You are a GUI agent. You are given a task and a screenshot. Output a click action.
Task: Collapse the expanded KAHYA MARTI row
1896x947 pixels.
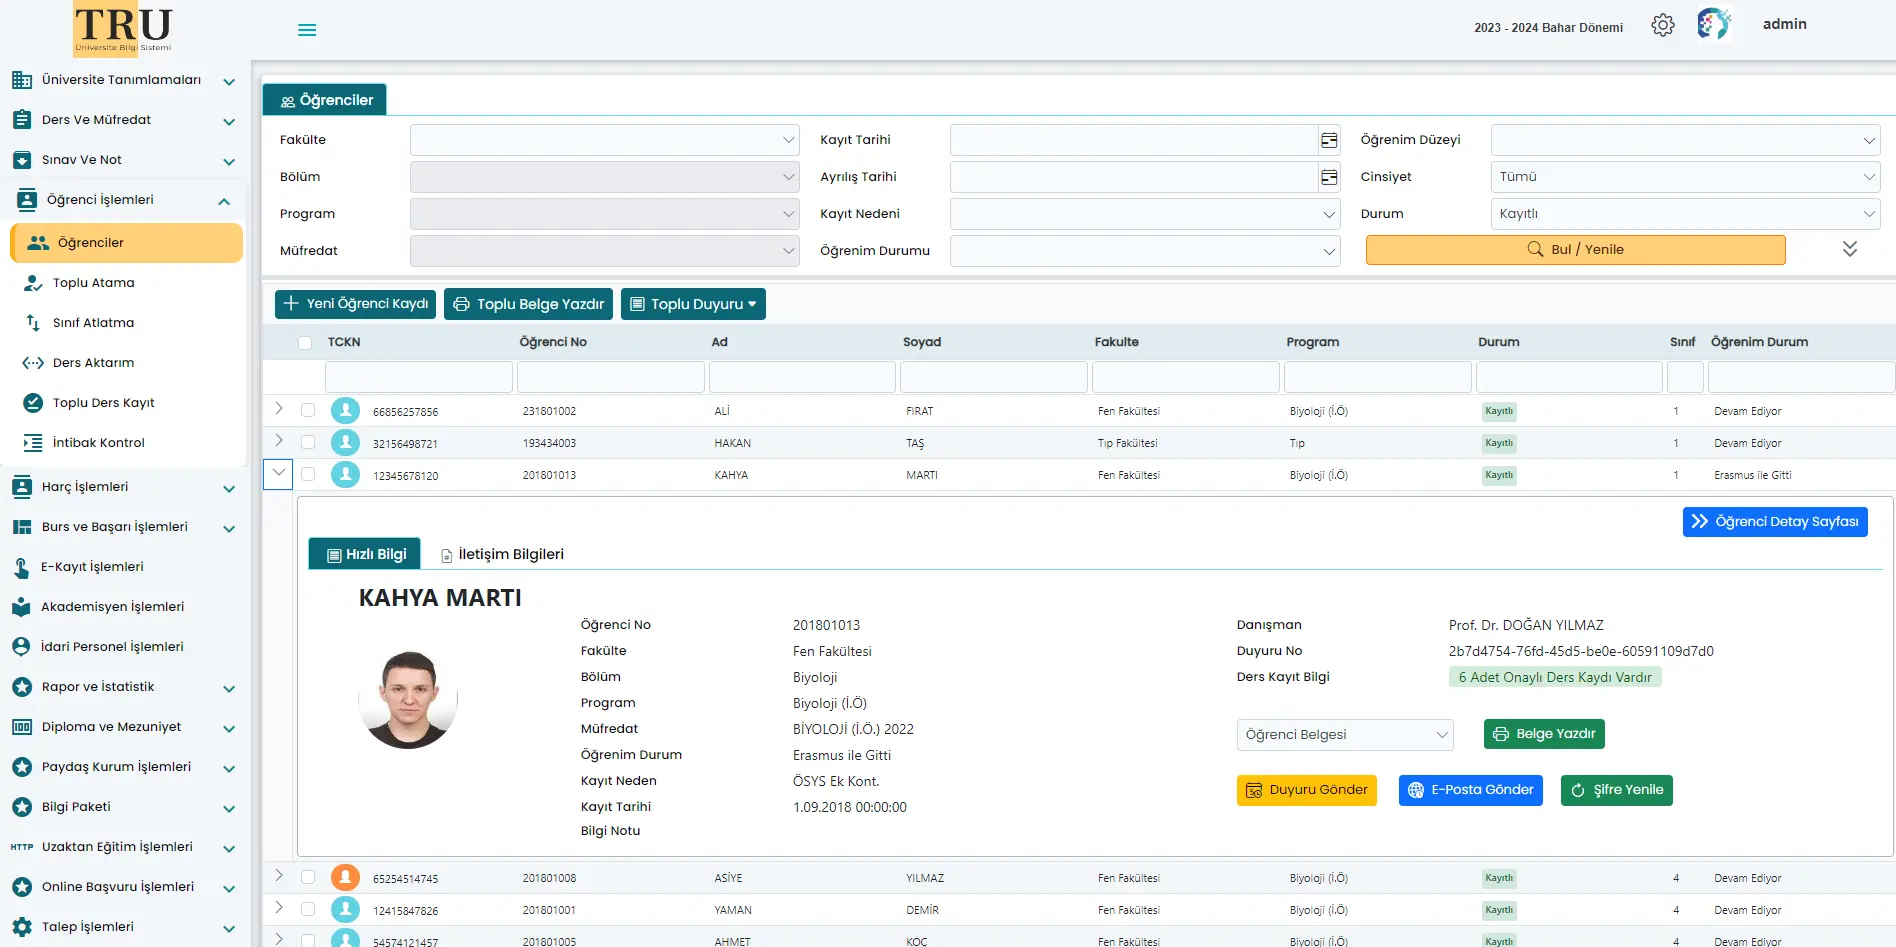tap(278, 474)
